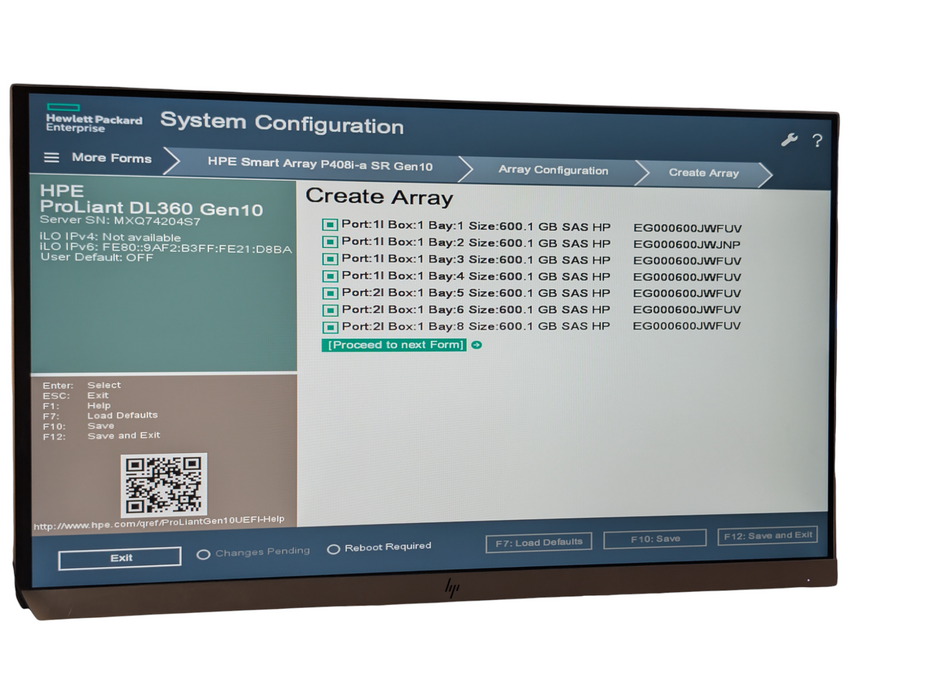This screenshot has width=930, height=700.
Task: Go to HPE Smart Array P408i-a SR Gen10 breadcrumb
Action: [320, 164]
